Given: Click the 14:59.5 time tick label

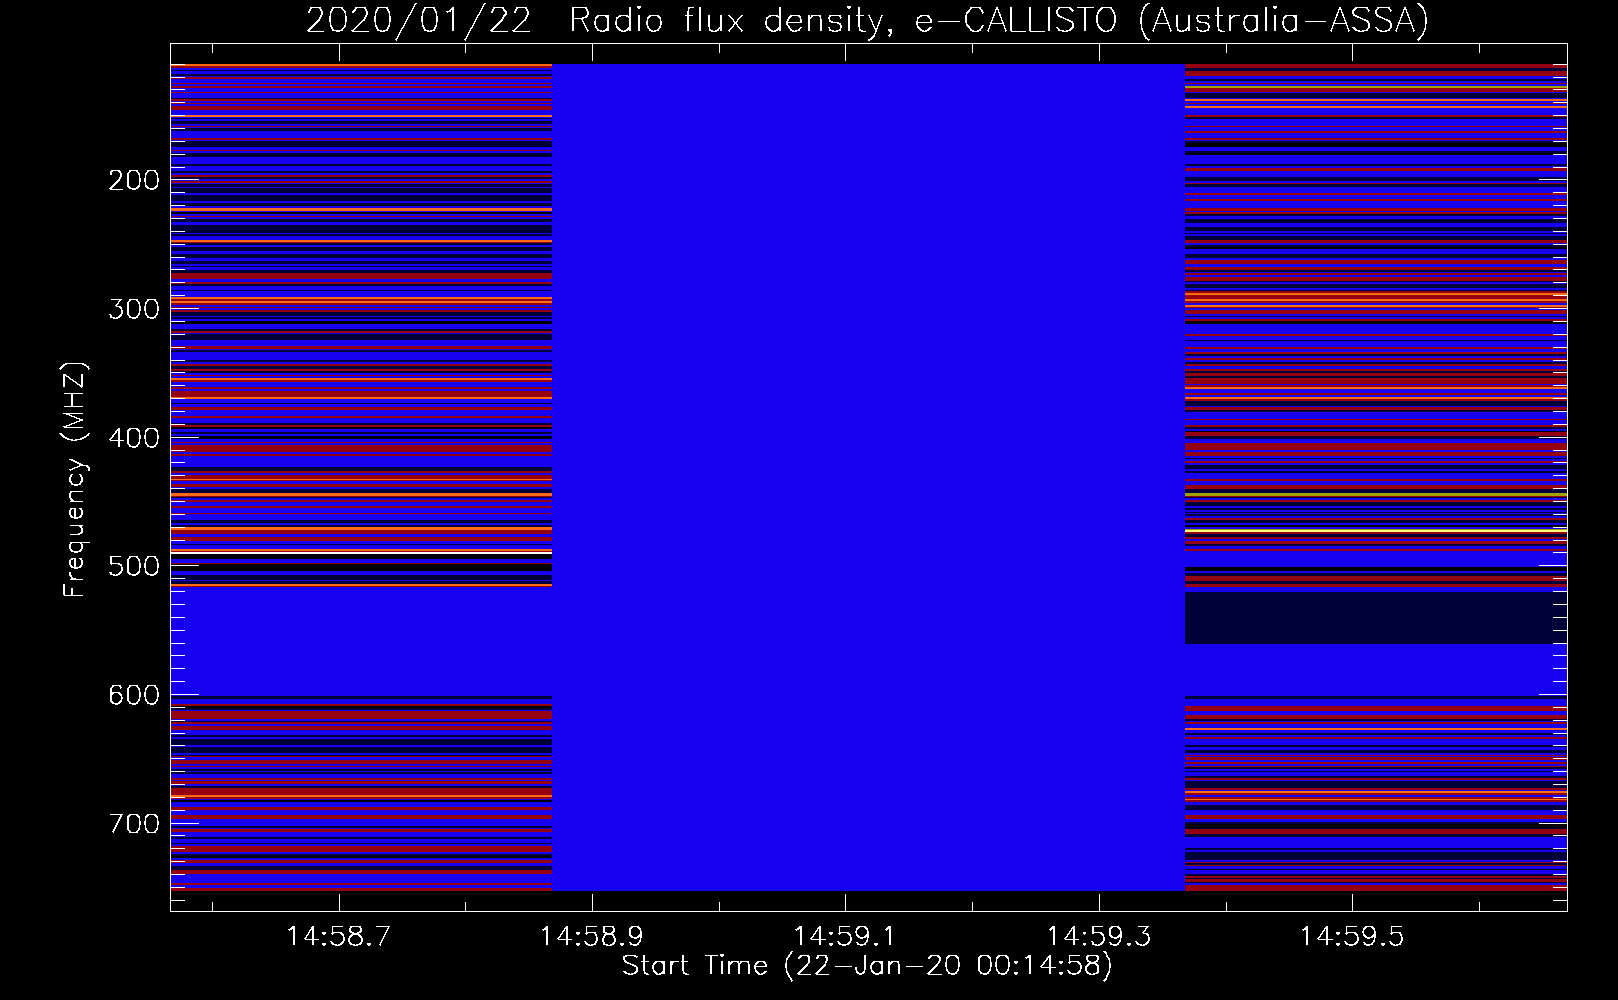Looking at the screenshot, I should (1352, 937).
